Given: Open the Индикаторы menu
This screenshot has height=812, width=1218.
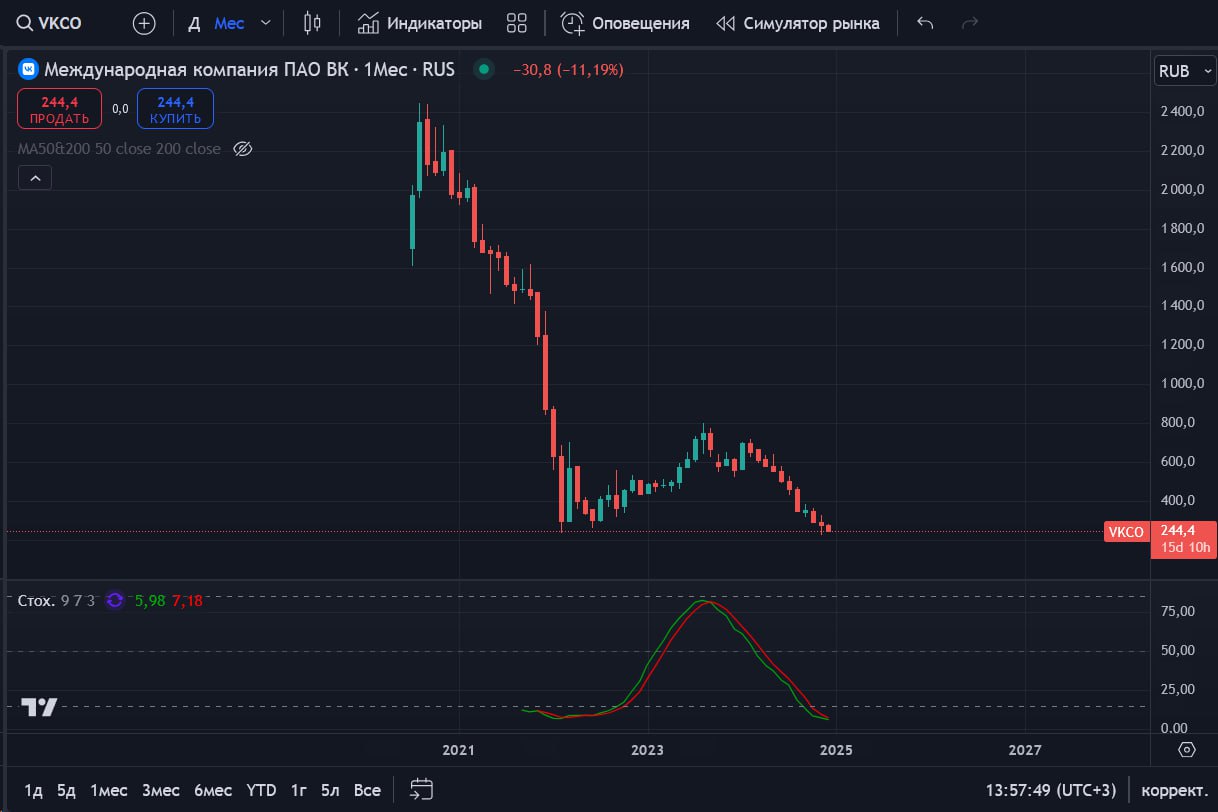Looking at the screenshot, I should (420, 23).
